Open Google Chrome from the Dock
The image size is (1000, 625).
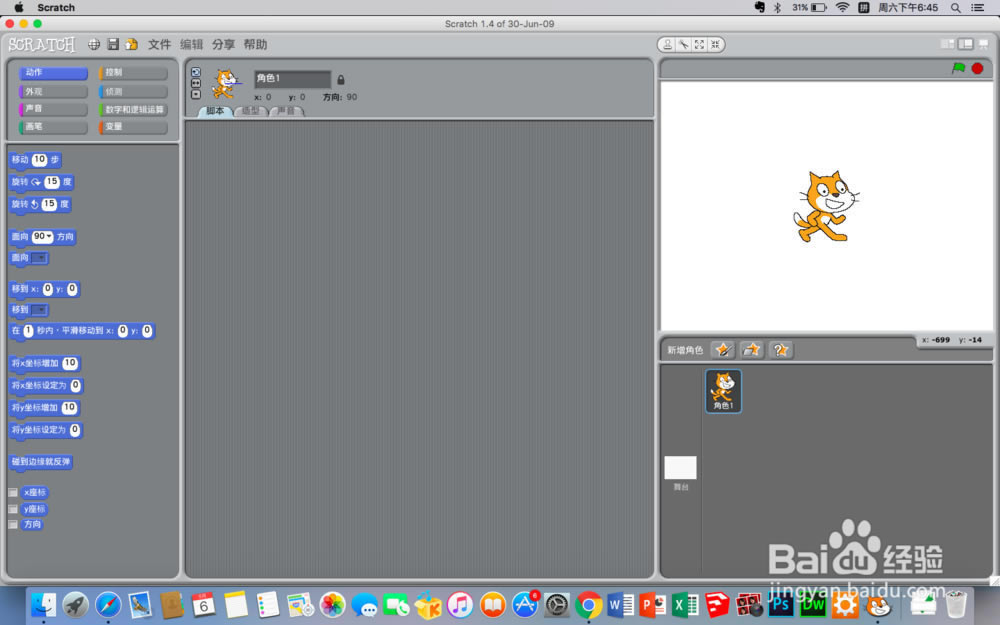pos(589,605)
